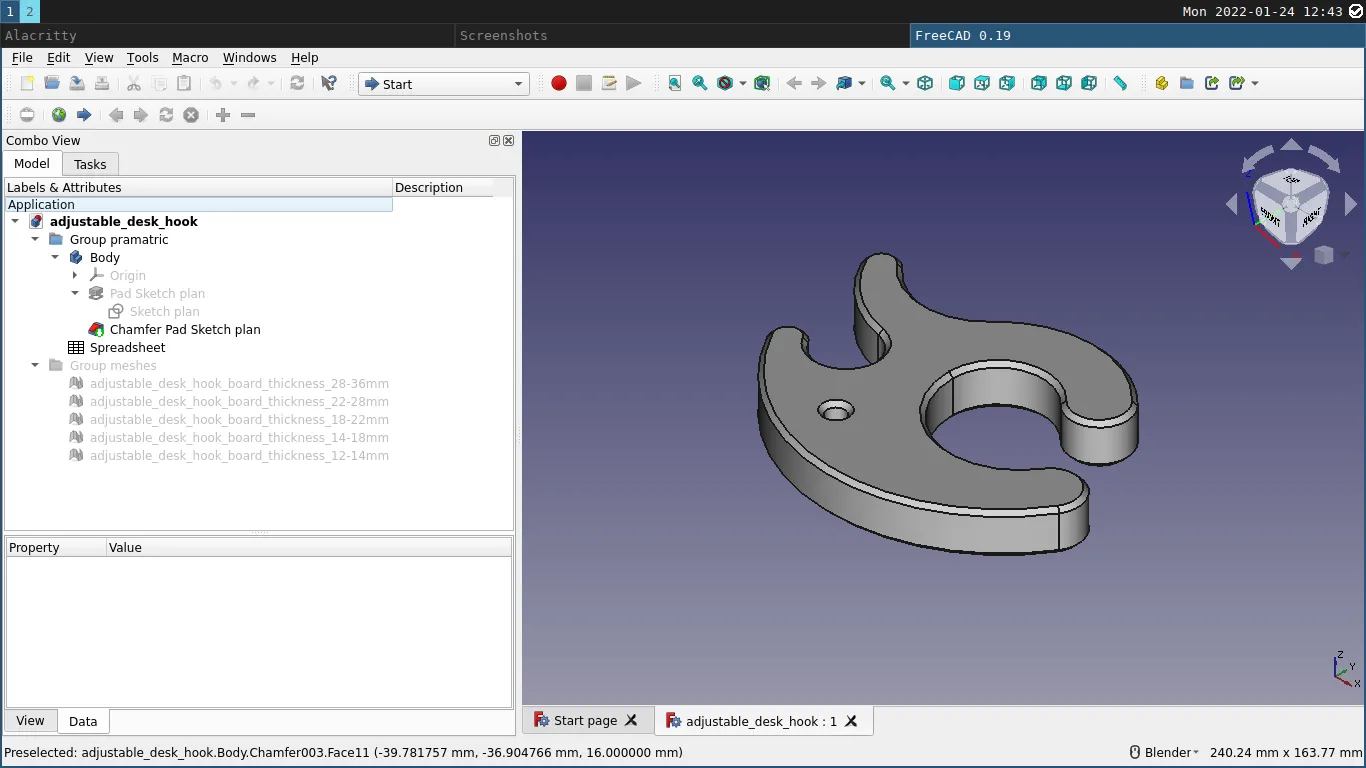
Task: Switch to the Tasks tab
Action: click(90, 164)
